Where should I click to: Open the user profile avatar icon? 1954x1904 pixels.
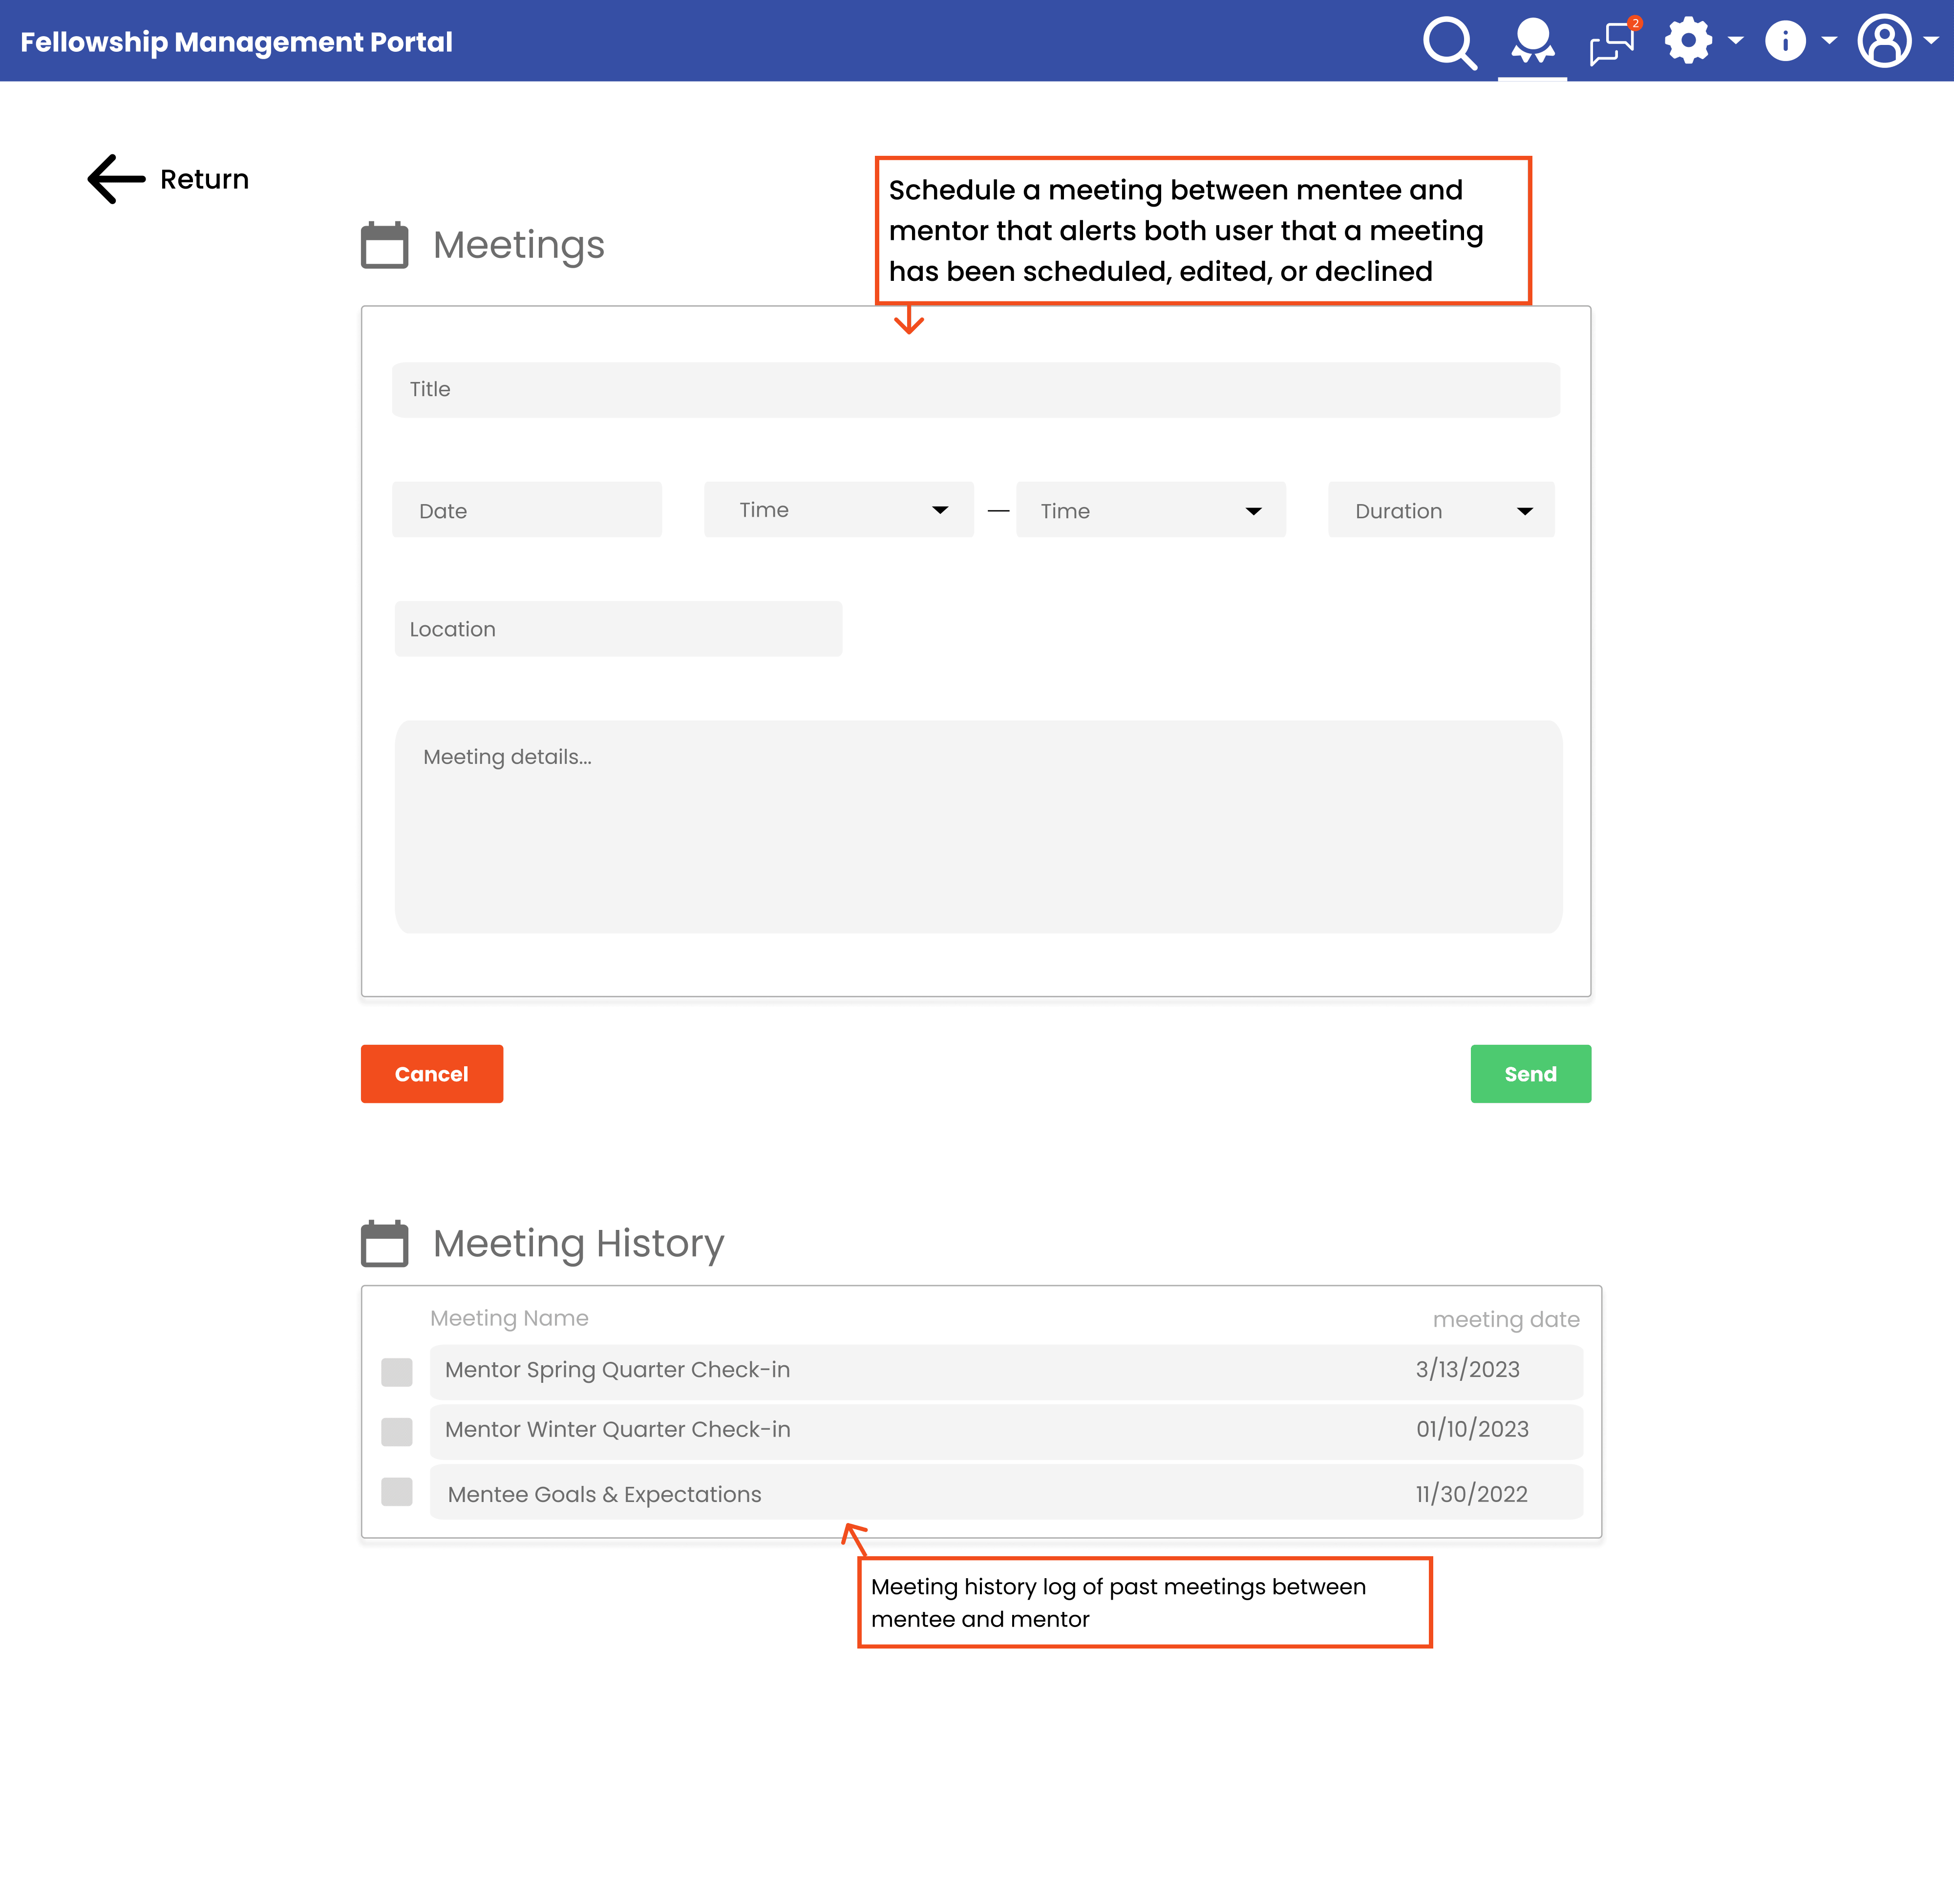click(1884, 41)
